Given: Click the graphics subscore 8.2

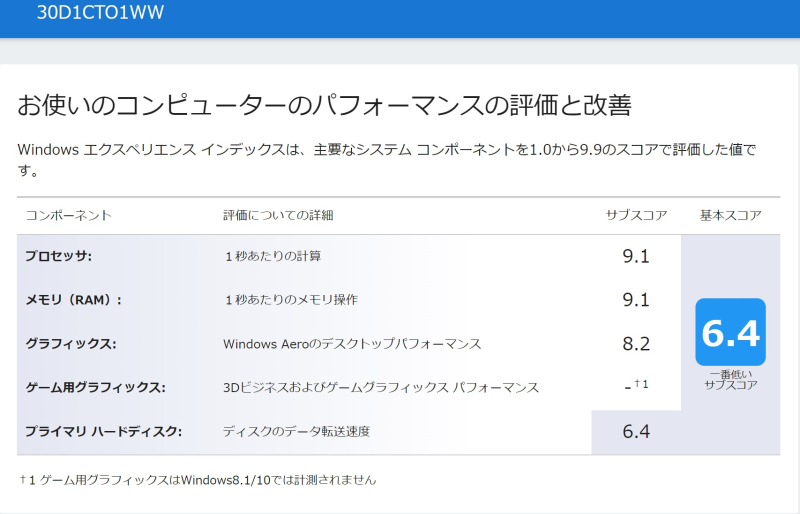Looking at the screenshot, I should pyautogui.click(x=636, y=344).
